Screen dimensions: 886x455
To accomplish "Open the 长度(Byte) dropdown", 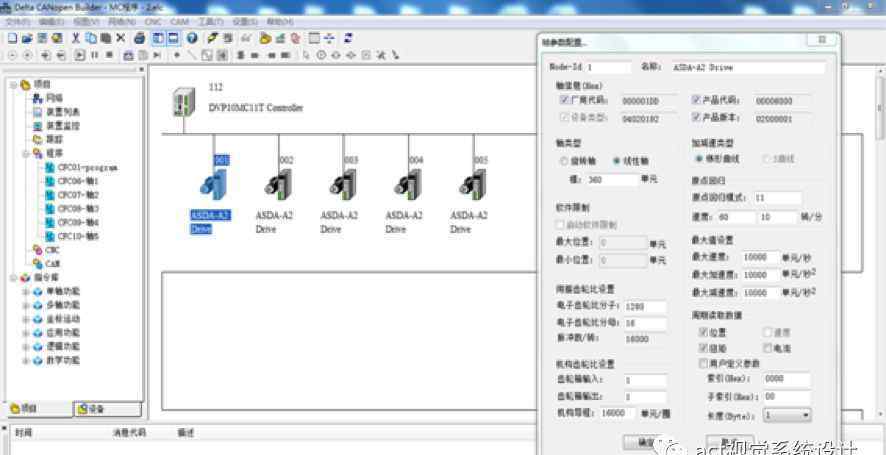I will tap(787, 415).
